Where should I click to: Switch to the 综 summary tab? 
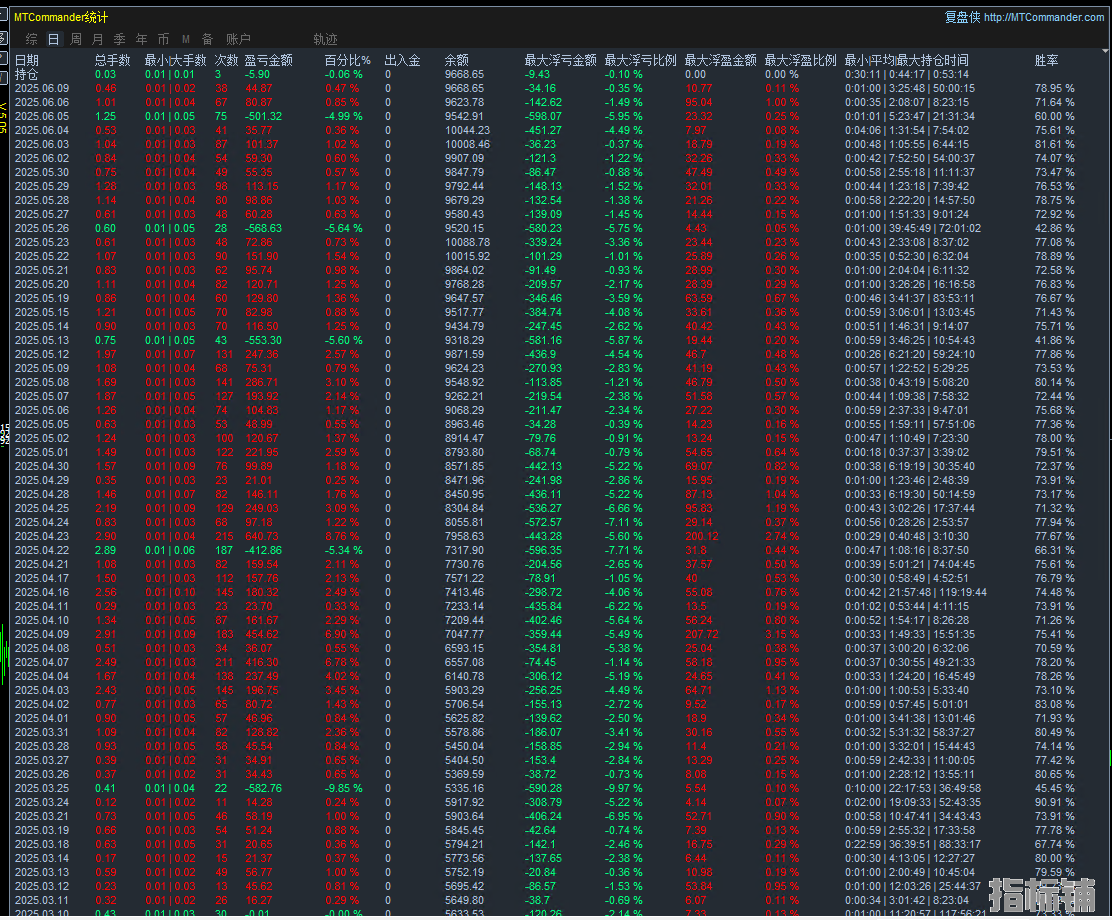coord(31,39)
